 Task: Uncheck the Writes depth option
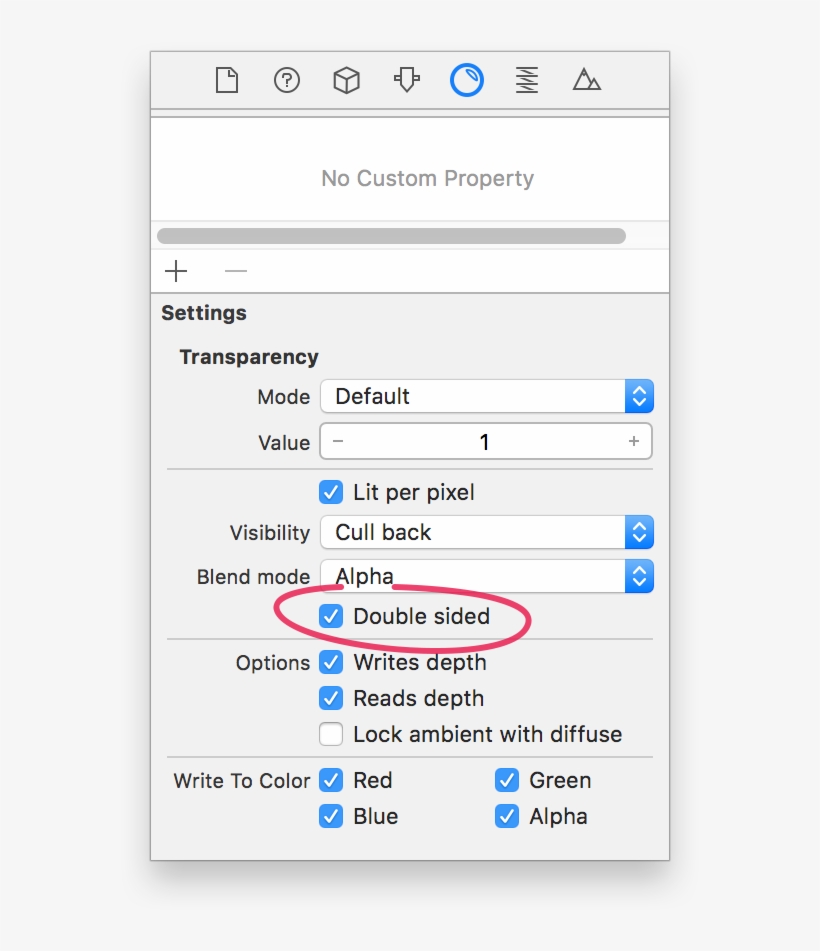331,662
